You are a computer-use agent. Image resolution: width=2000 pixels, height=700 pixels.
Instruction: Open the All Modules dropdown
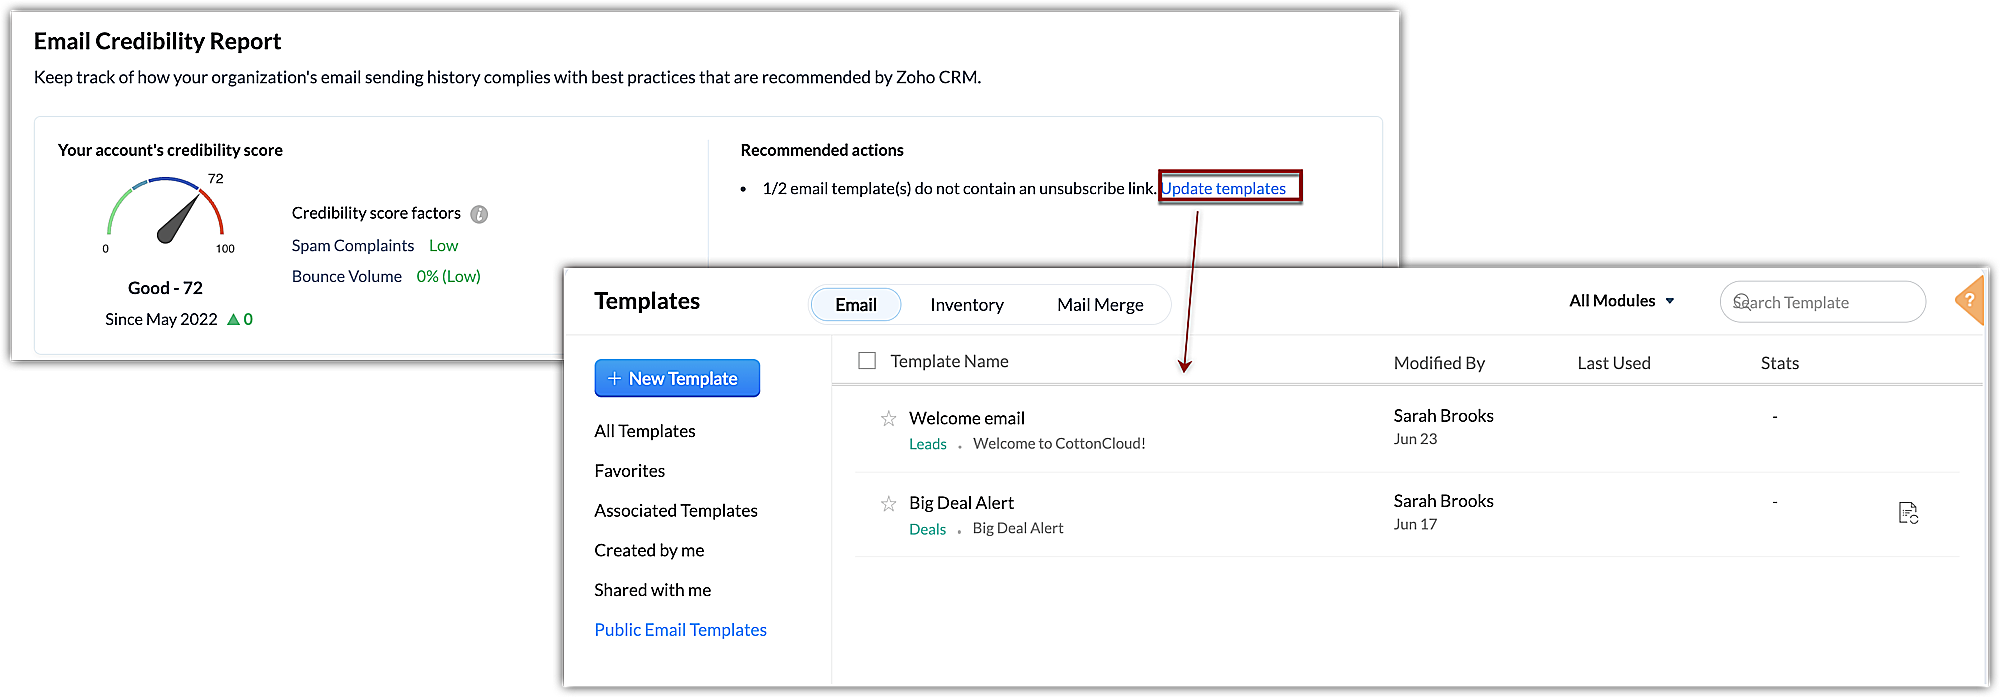pos(1621,301)
